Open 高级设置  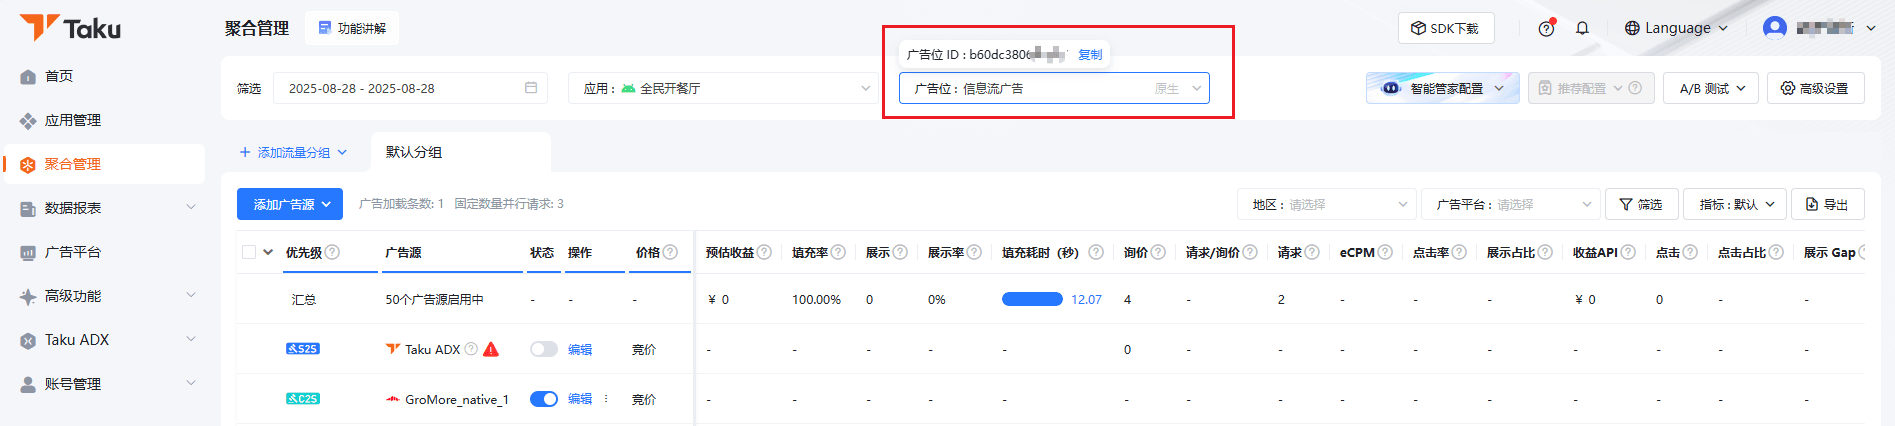(1815, 88)
